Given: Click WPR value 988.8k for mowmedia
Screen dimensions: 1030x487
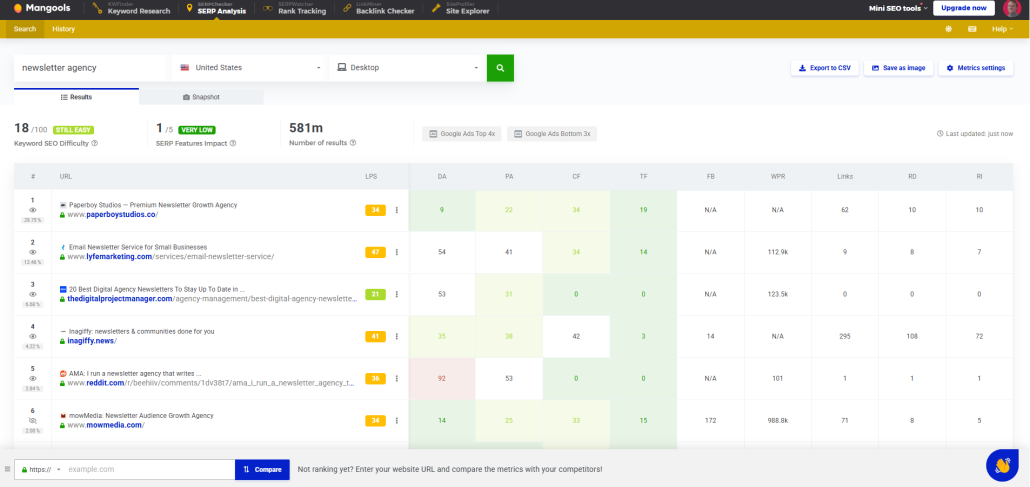Looking at the screenshot, I should 778,420.
